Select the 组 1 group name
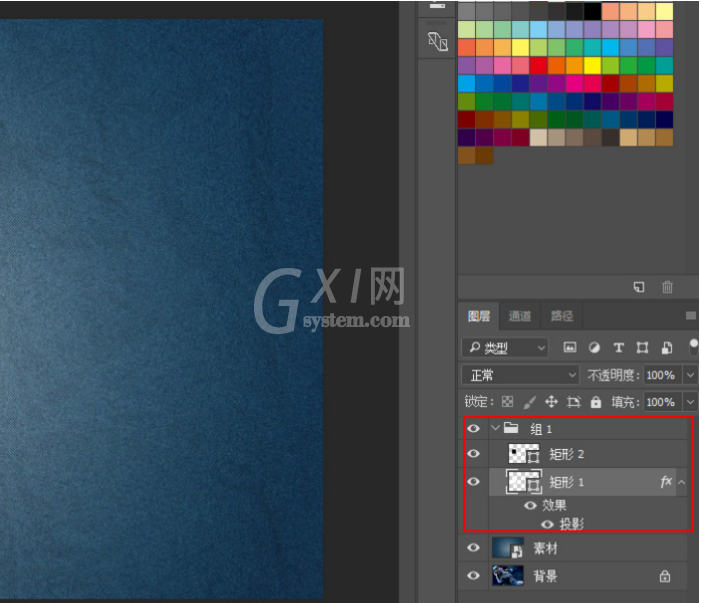The height and width of the screenshot is (603, 701). click(541, 429)
